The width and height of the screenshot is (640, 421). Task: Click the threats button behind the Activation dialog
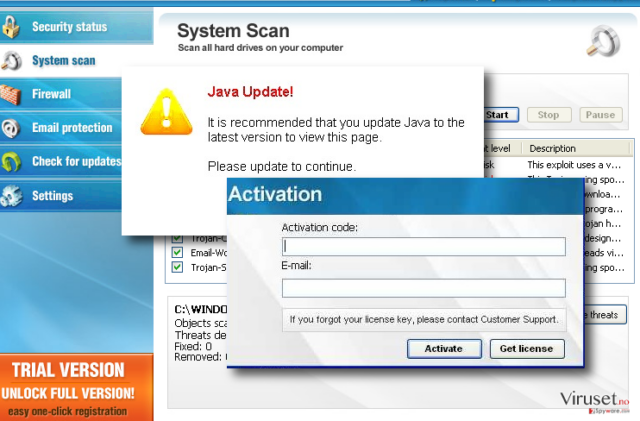tap(606, 315)
